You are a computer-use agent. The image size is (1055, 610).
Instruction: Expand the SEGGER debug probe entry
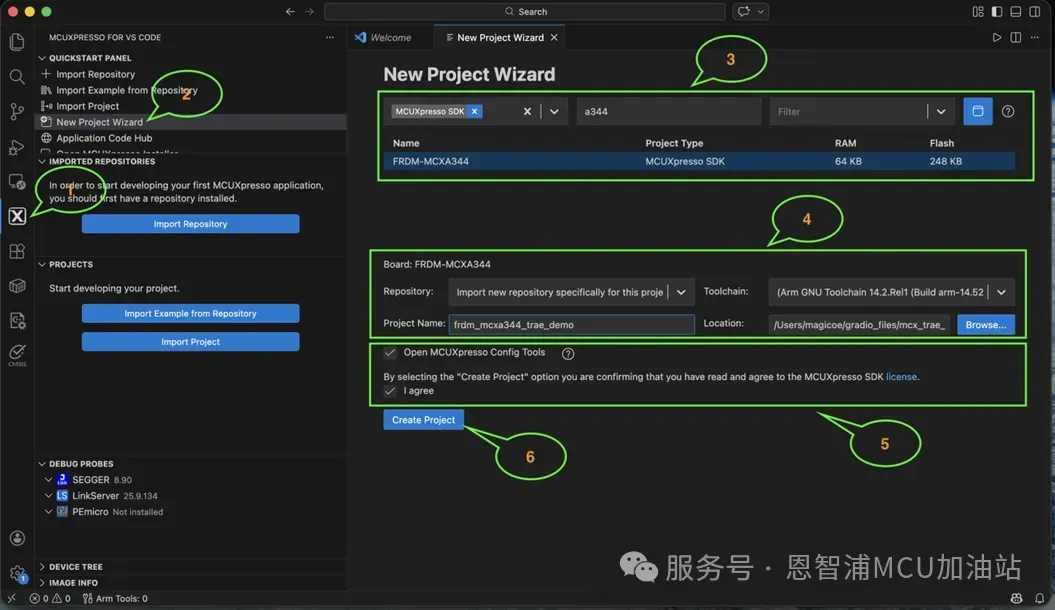48,480
